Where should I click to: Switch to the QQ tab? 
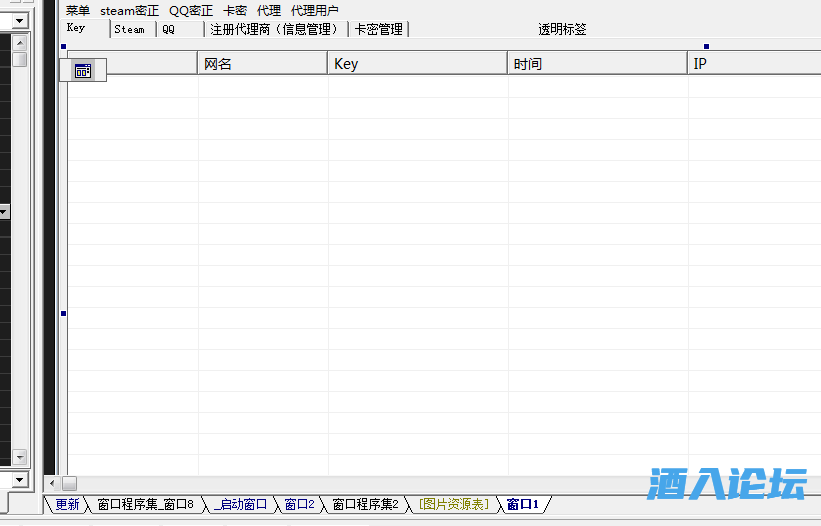tap(169, 30)
